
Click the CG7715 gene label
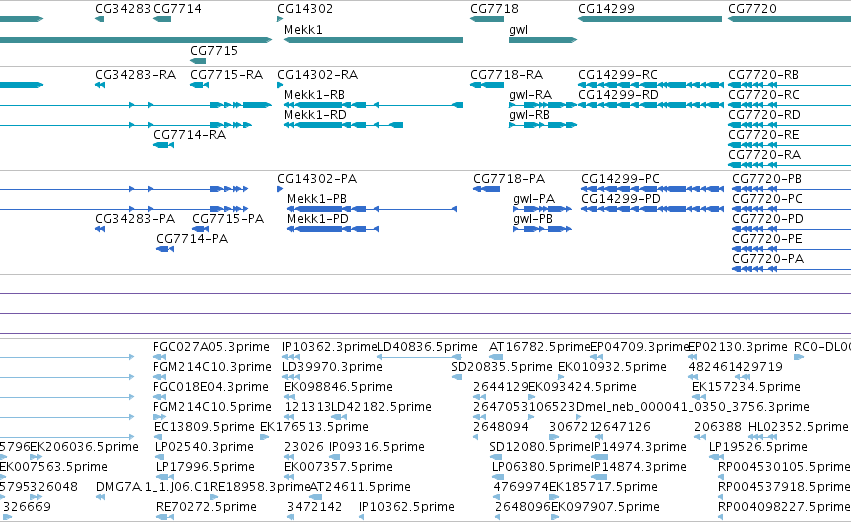pos(214,50)
